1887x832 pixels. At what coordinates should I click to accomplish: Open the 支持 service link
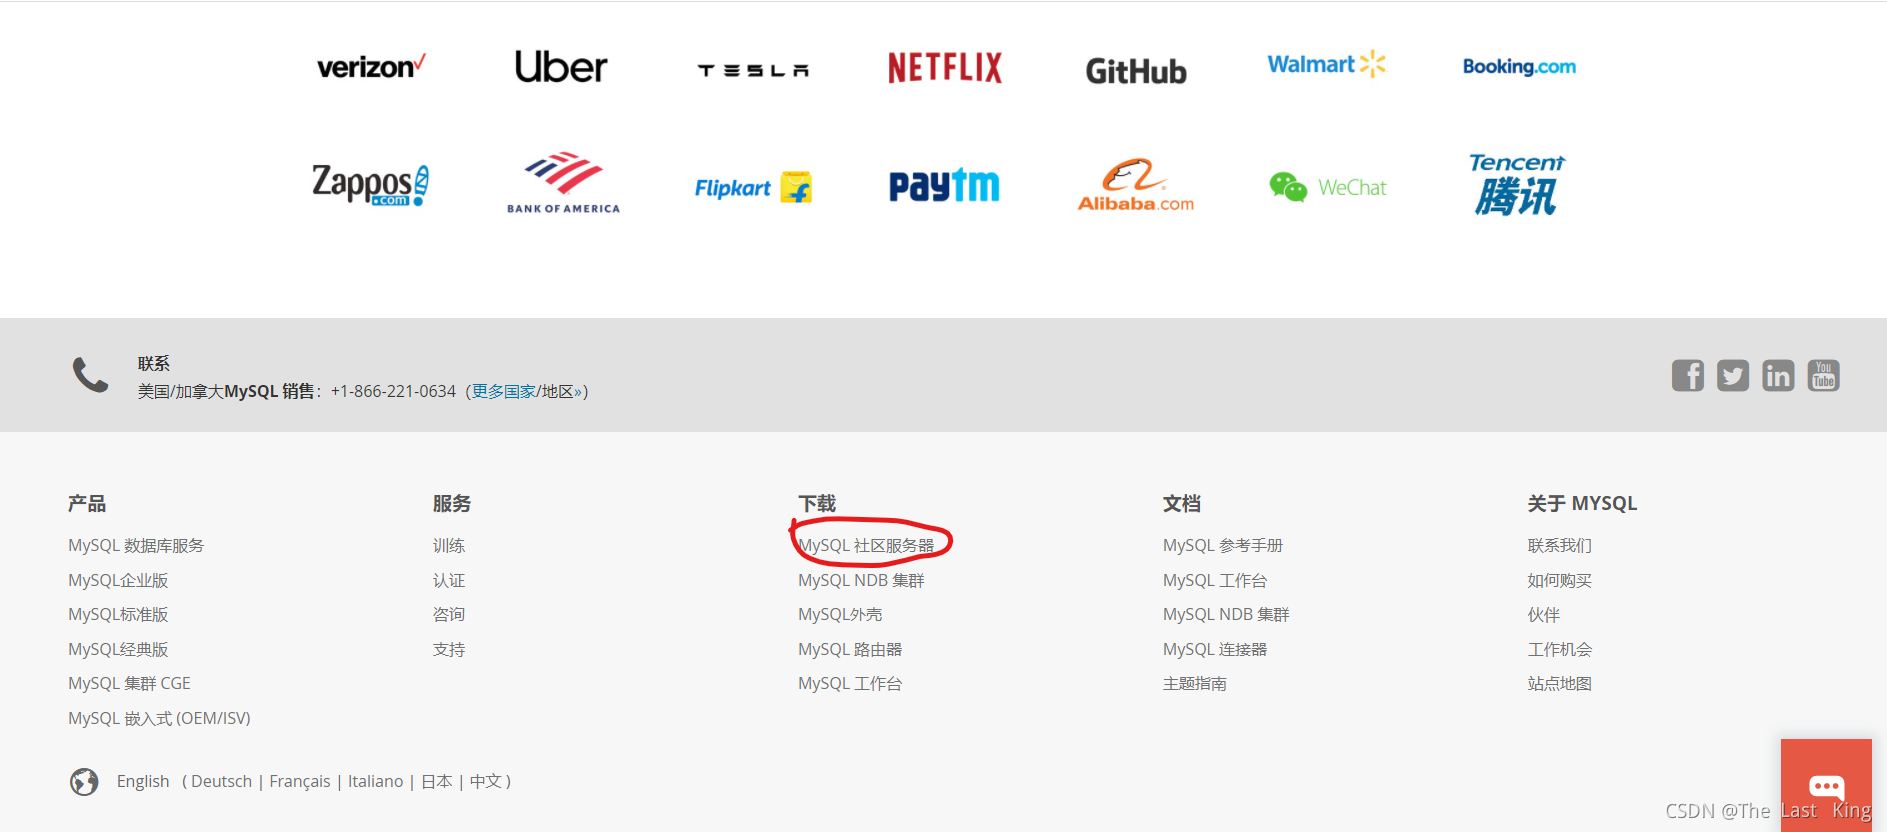449,649
